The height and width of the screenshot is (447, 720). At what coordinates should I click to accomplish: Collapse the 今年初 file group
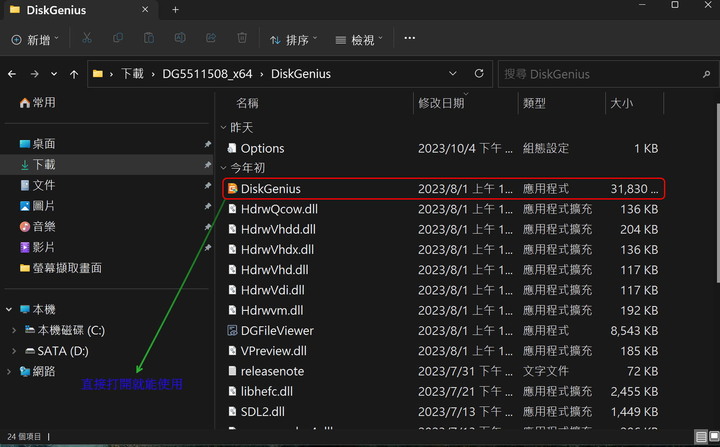click(x=224, y=168)
